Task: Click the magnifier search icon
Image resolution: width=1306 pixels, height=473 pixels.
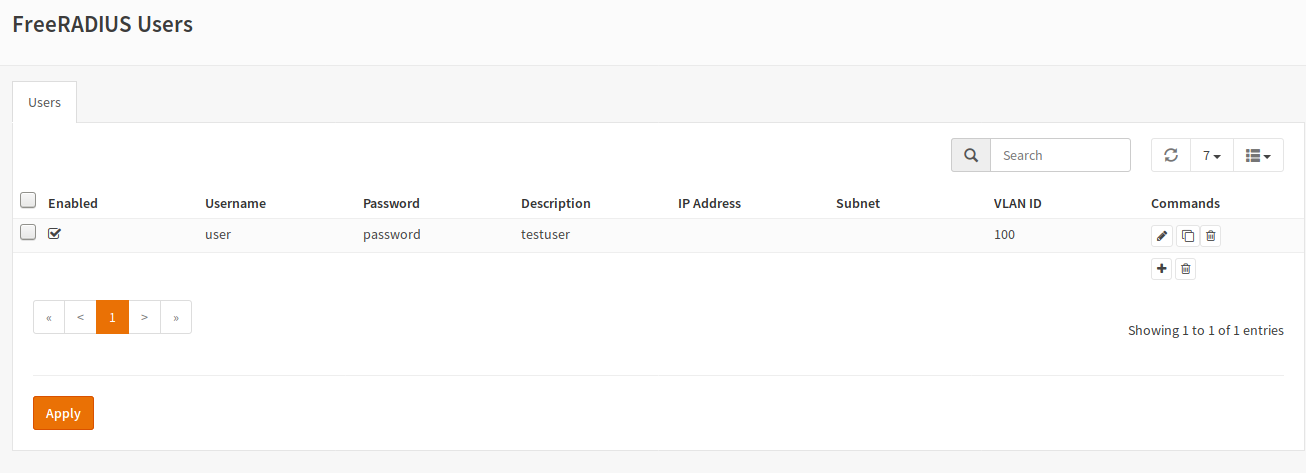Action: click(x=970, y=155)
